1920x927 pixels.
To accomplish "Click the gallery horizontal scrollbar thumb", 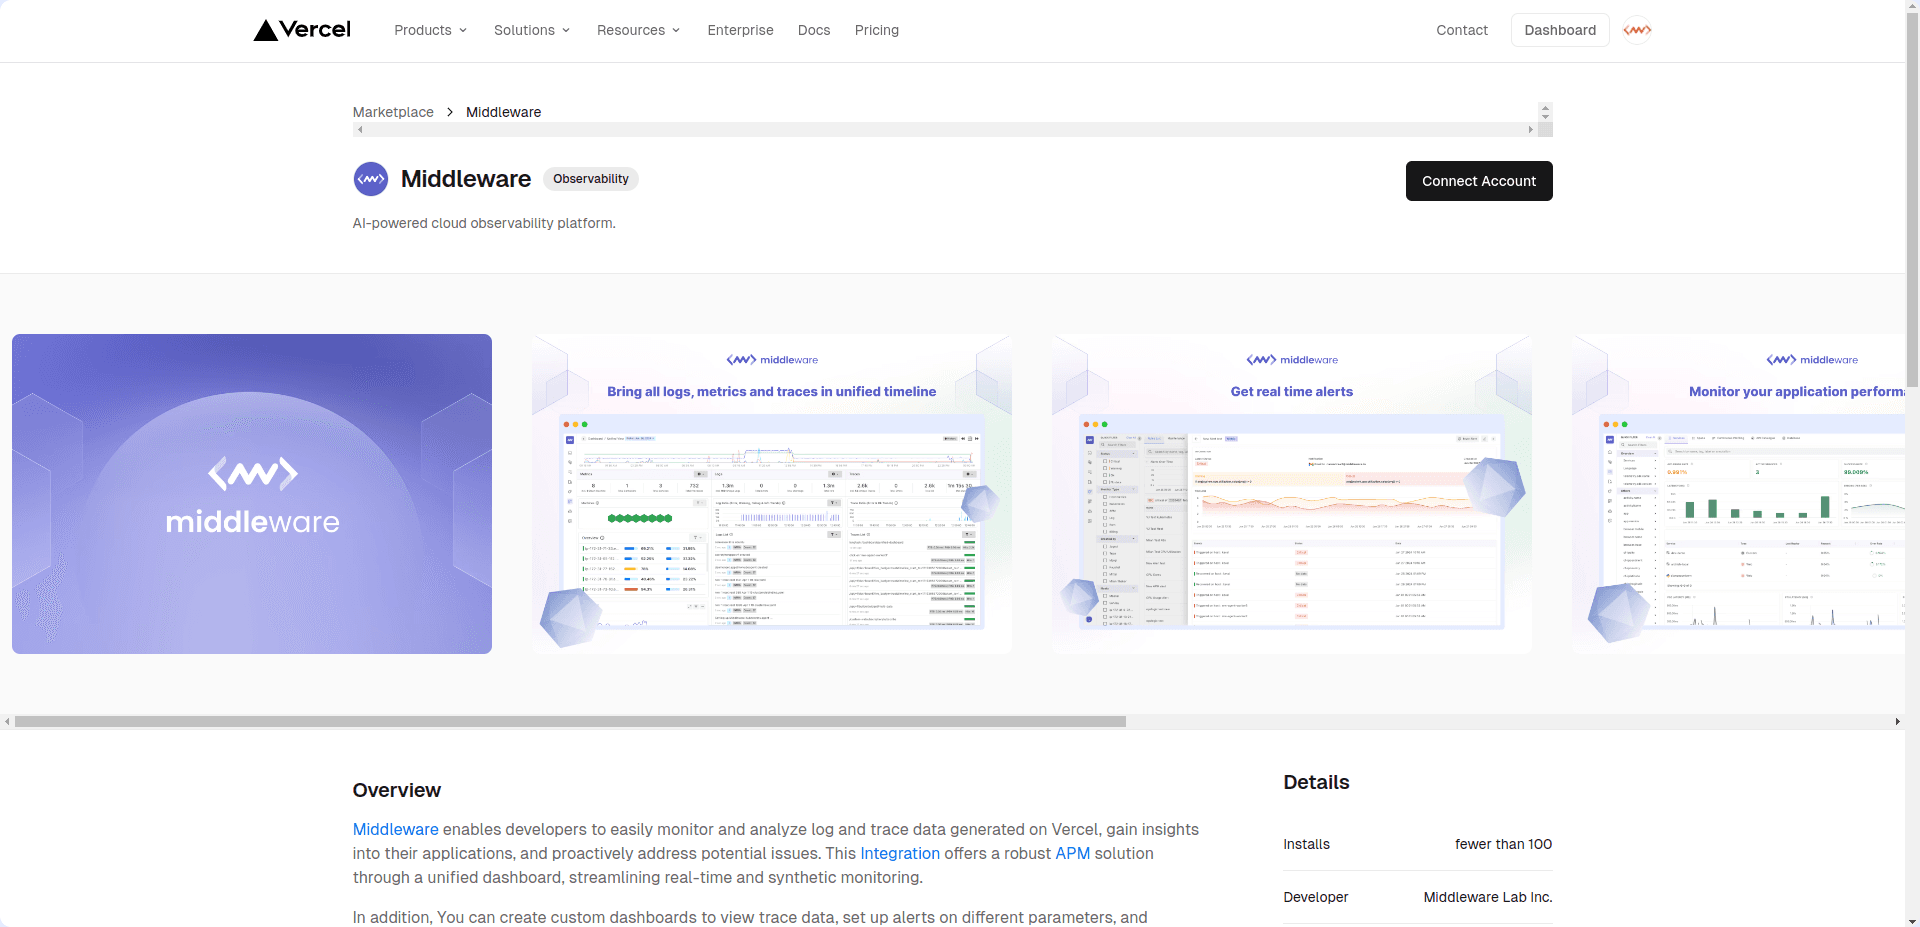I will pos(570,721).
